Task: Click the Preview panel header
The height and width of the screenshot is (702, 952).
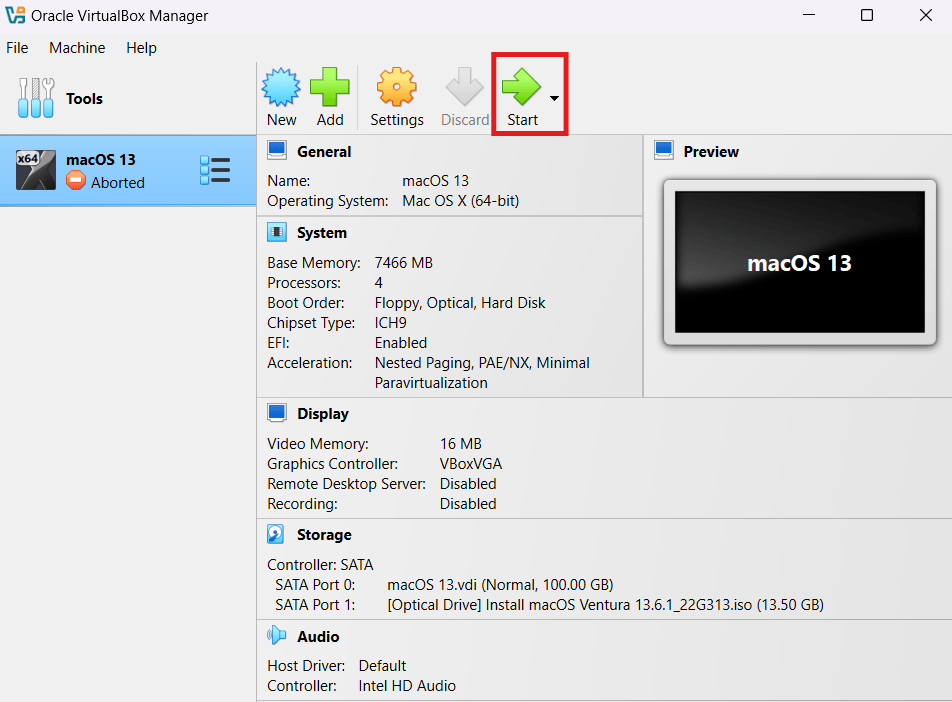Action: coord(710,152)
